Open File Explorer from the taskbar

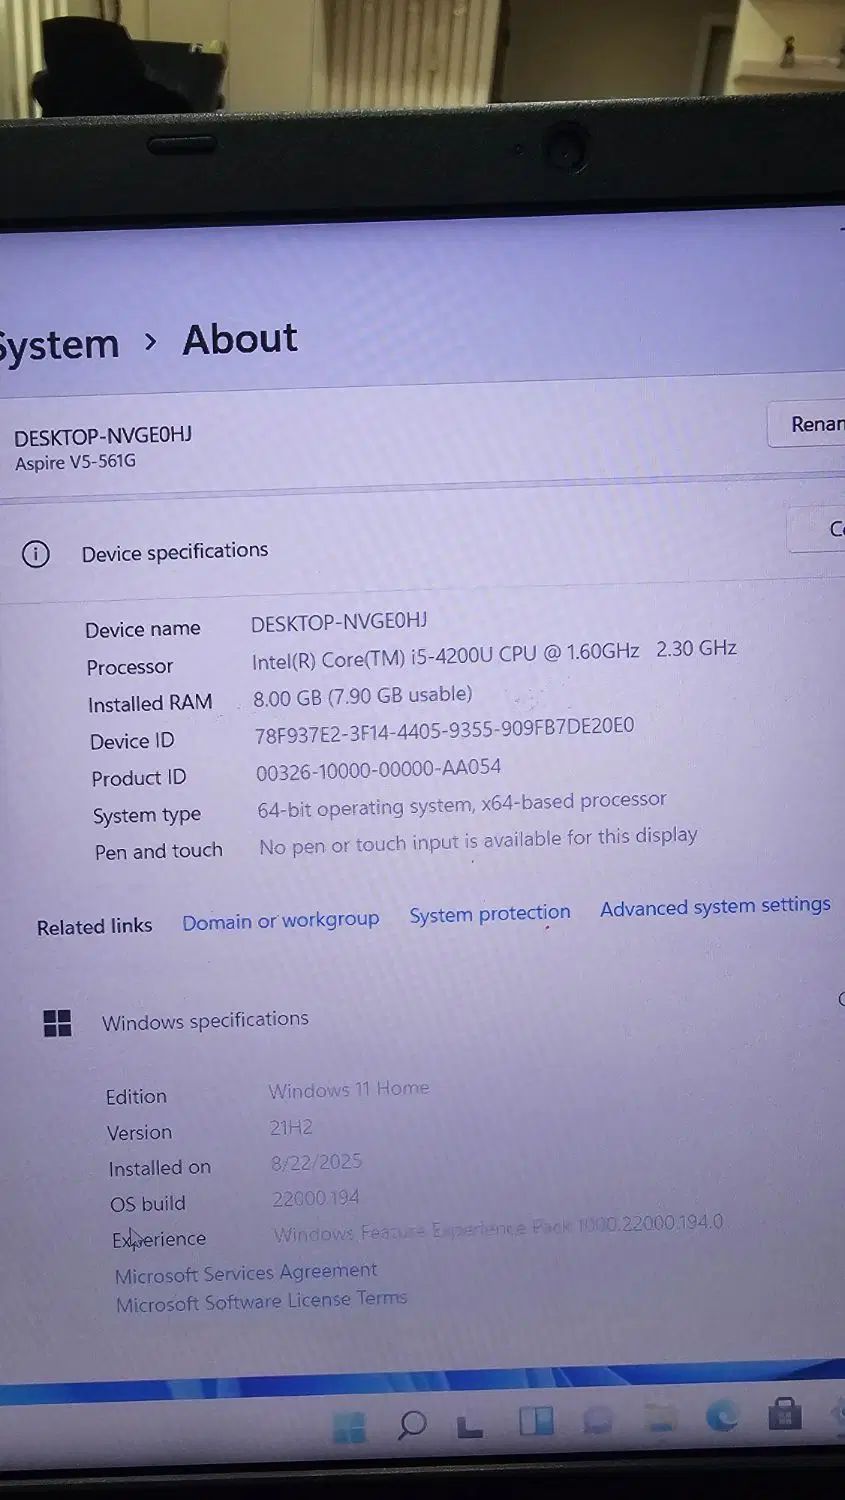661,1418
